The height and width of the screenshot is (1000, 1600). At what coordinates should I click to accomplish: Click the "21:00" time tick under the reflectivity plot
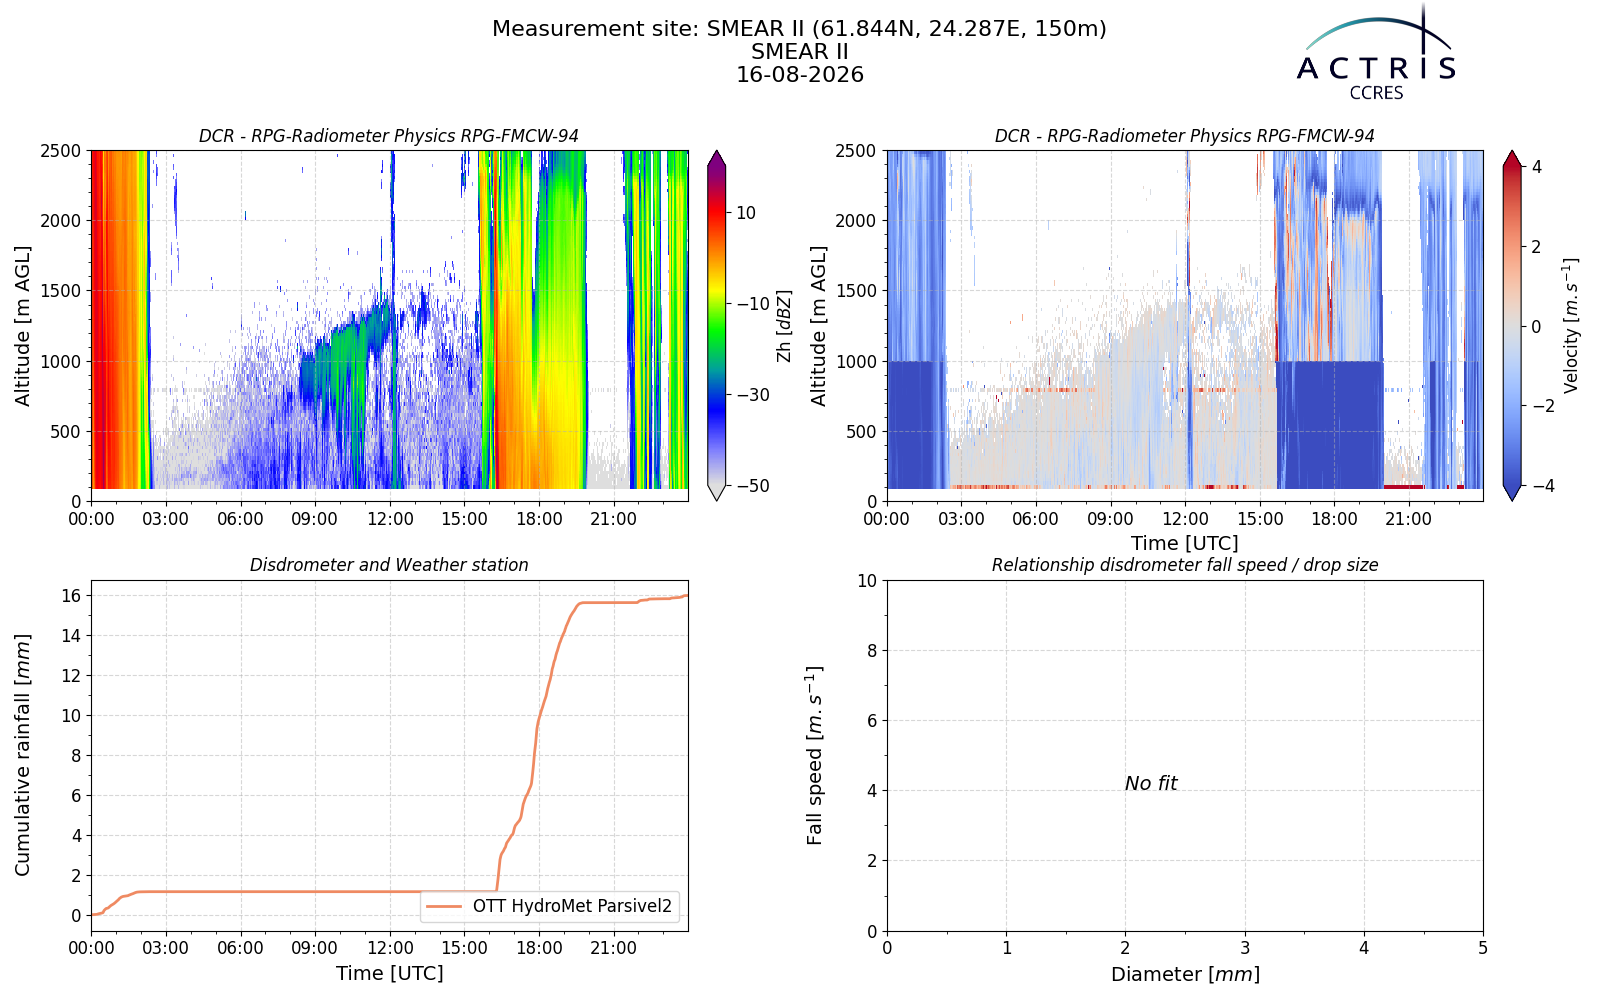[x=613, y=519]
